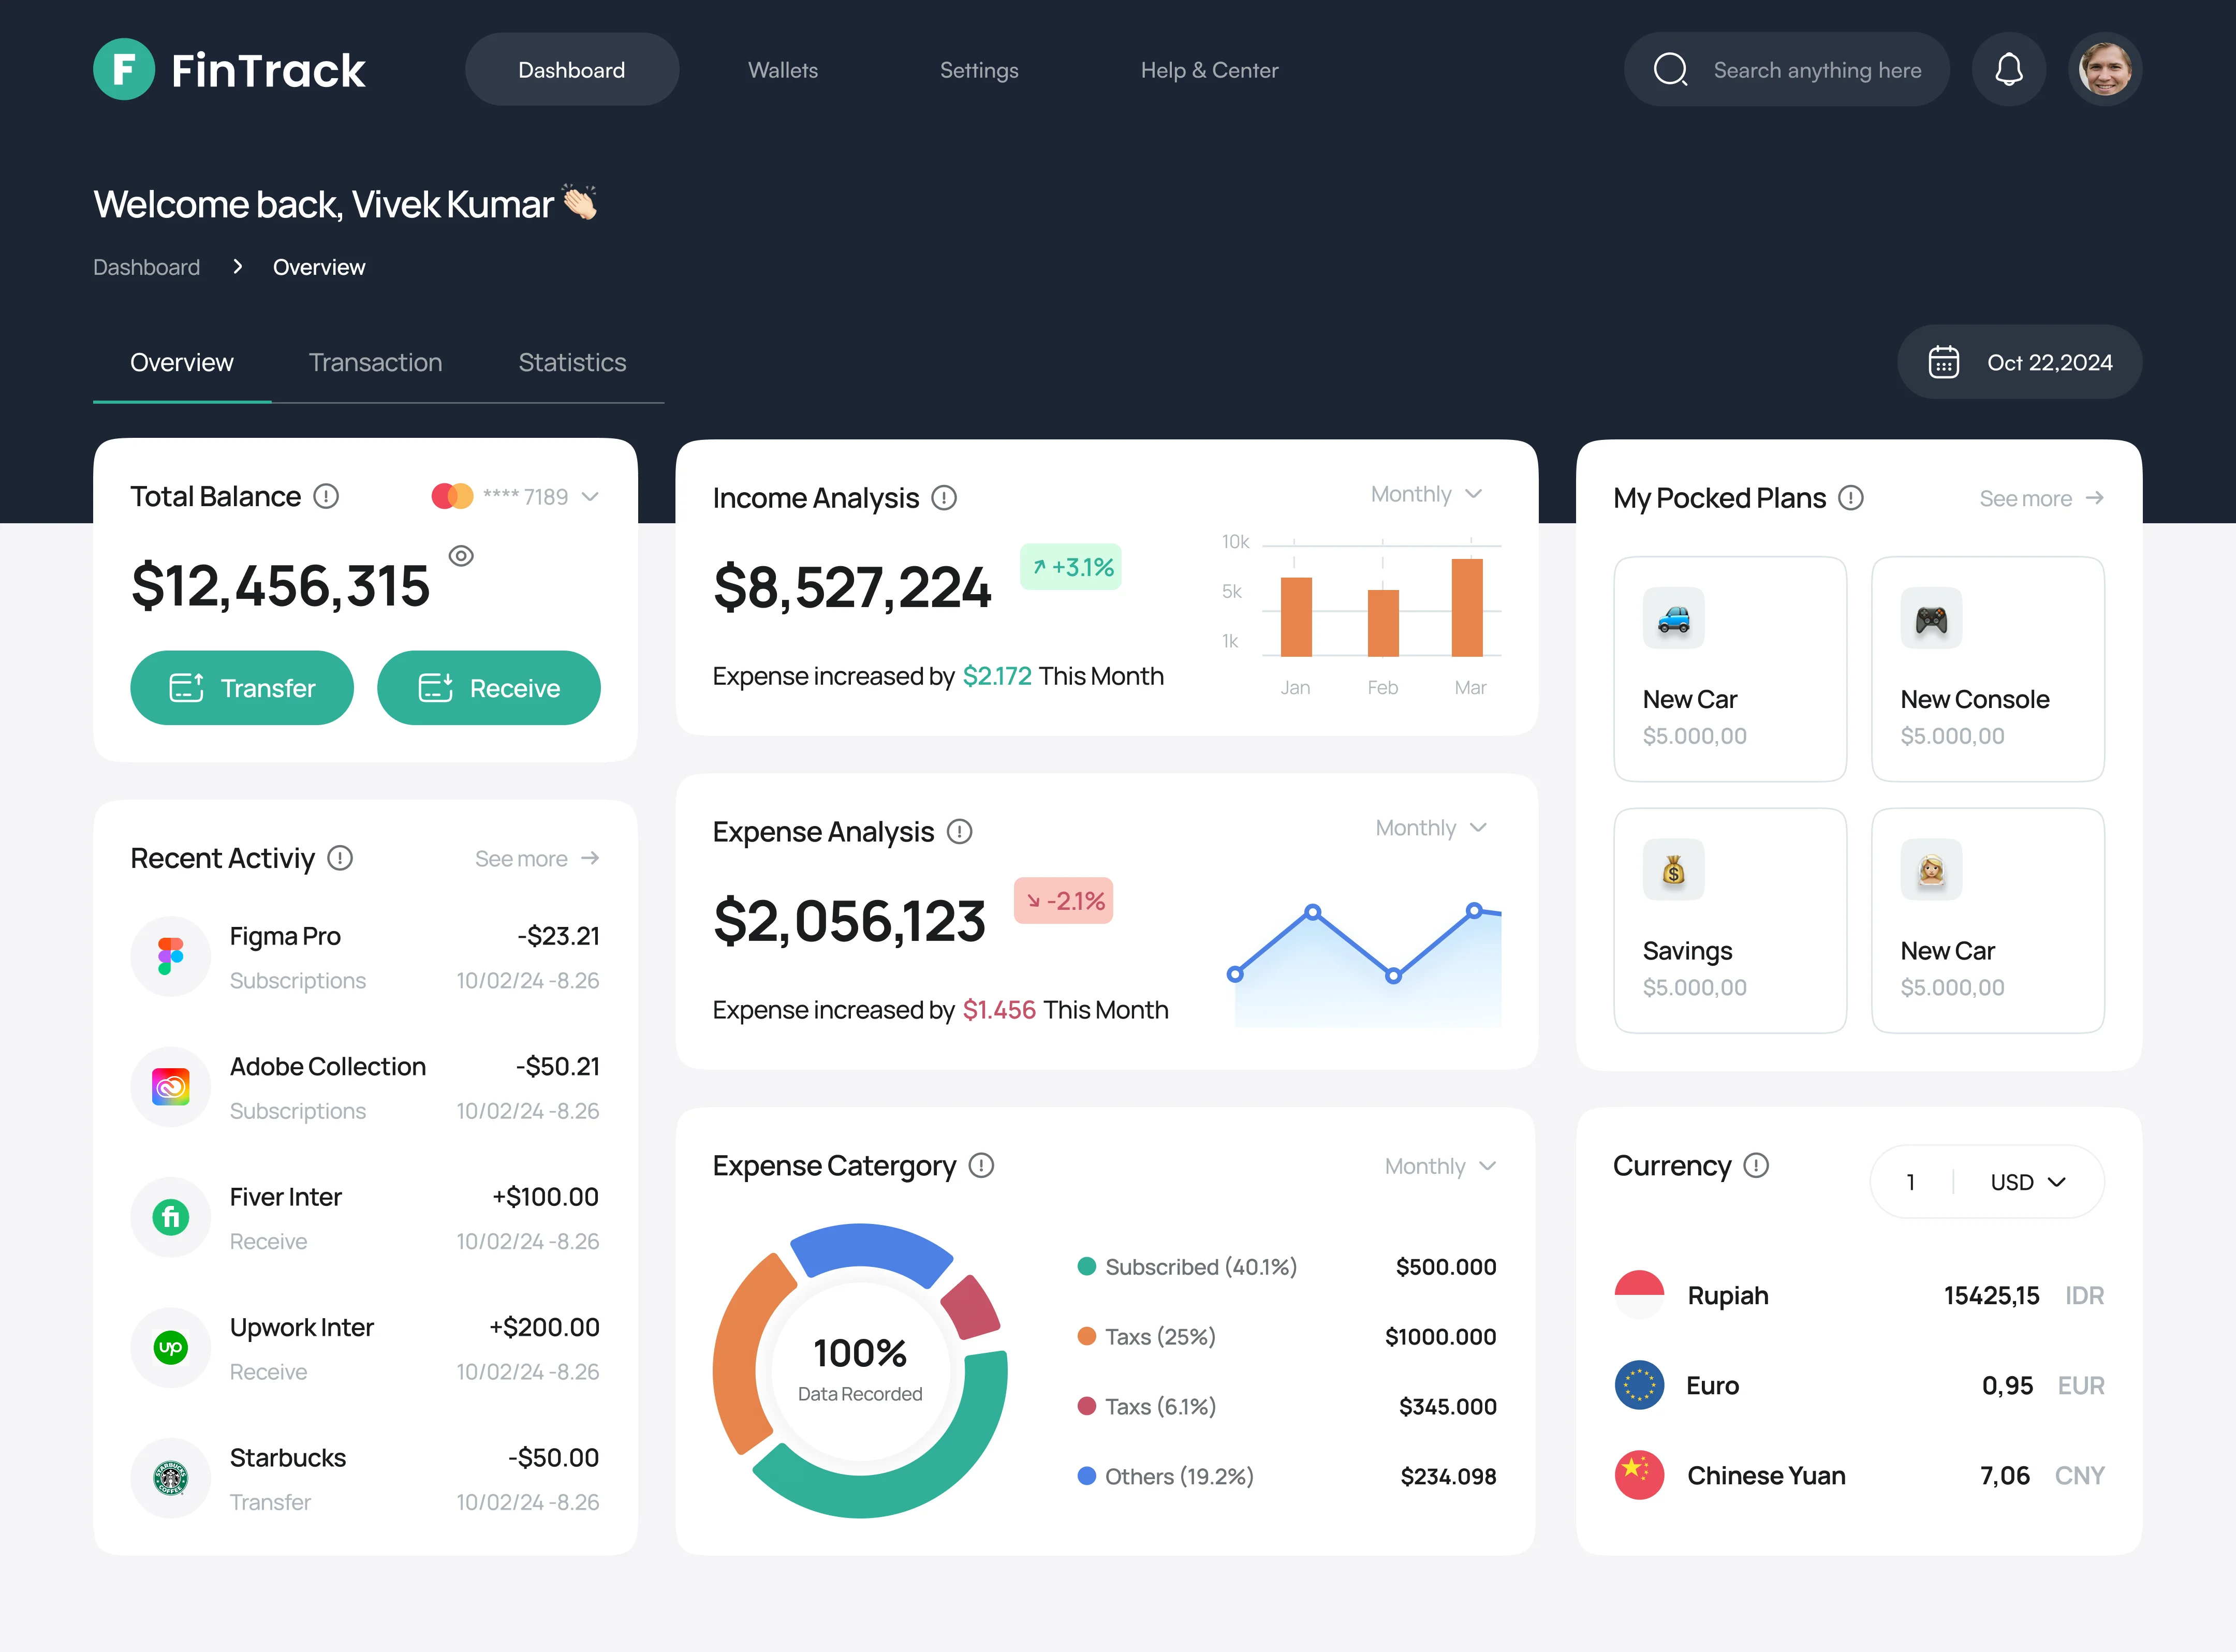Open the Wallets menu item
The height and width of the screenshot is (1652, 2236).
coord(782,69)
